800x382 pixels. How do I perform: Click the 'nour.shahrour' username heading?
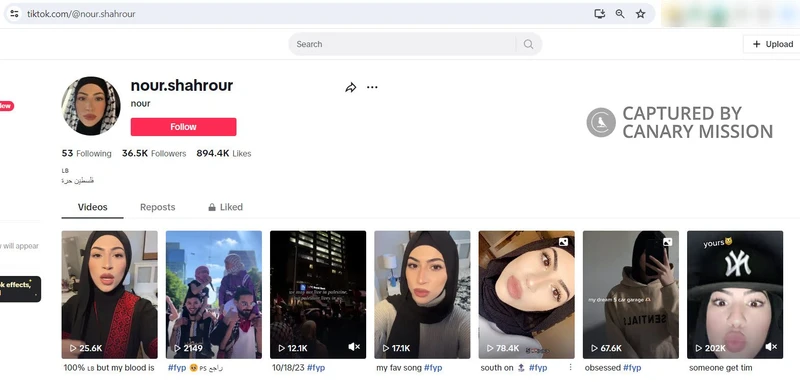pyautogui.click(x=182, y=85)
